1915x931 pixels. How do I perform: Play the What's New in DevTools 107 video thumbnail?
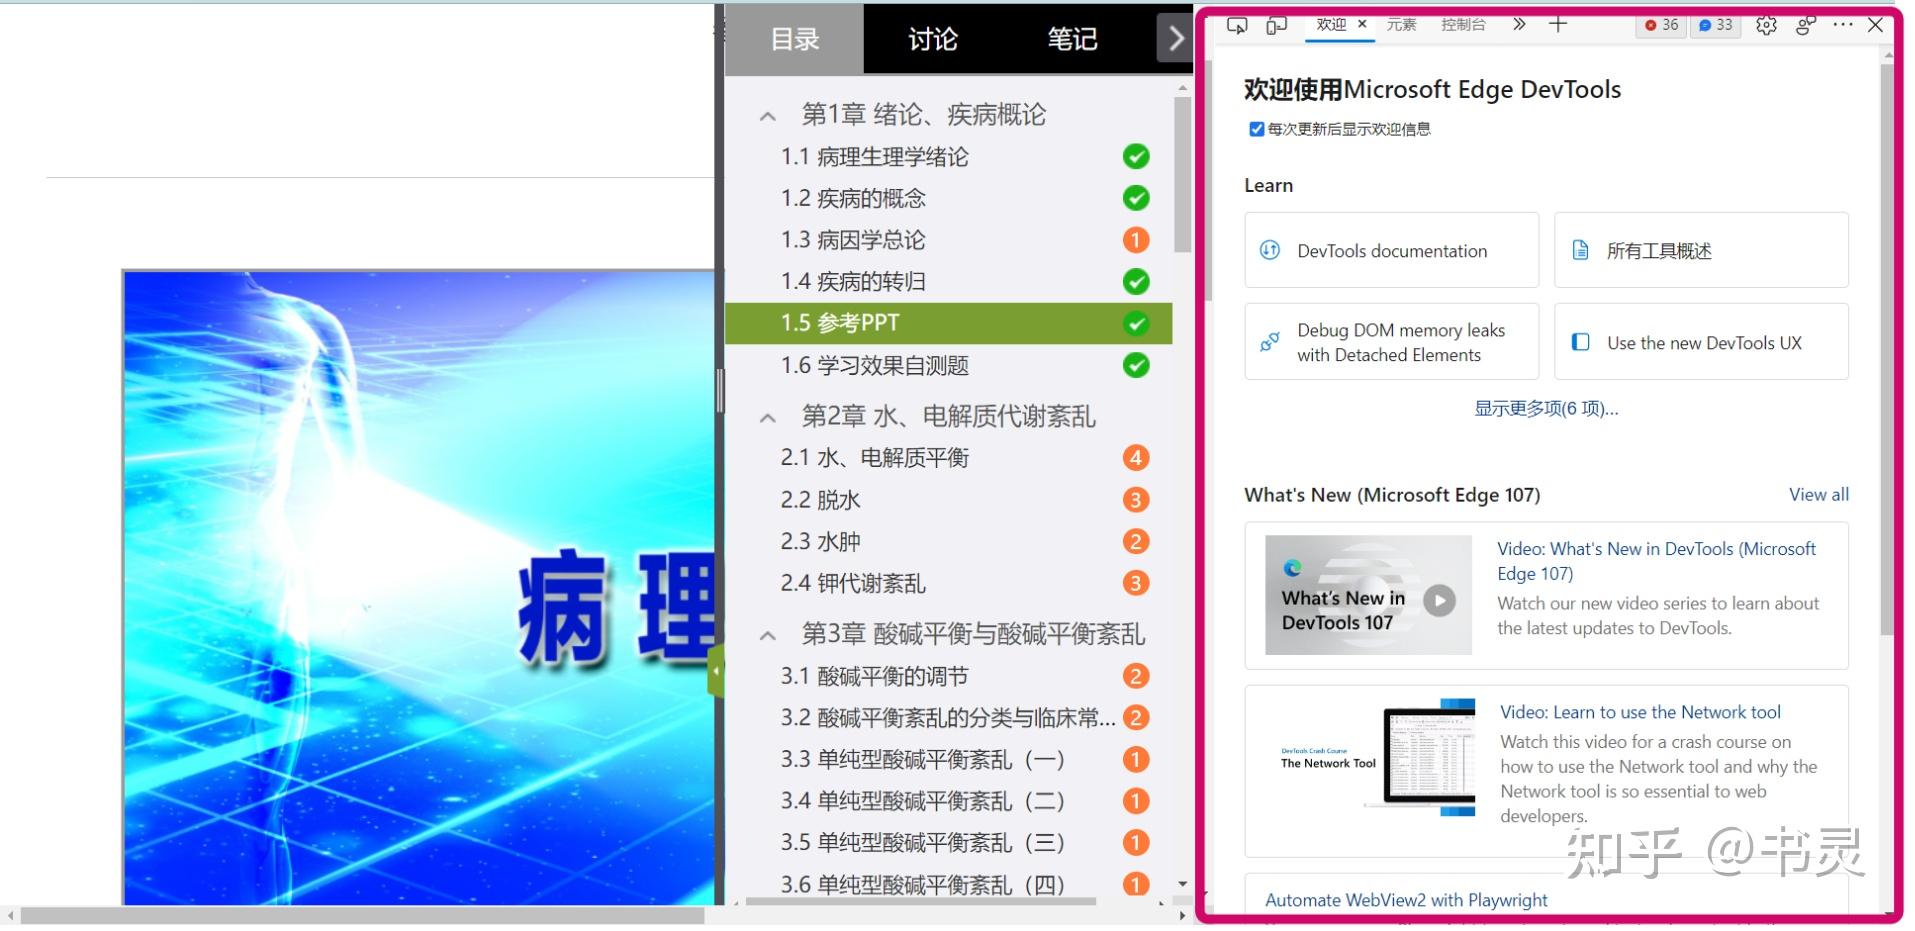click(1438, 600)
